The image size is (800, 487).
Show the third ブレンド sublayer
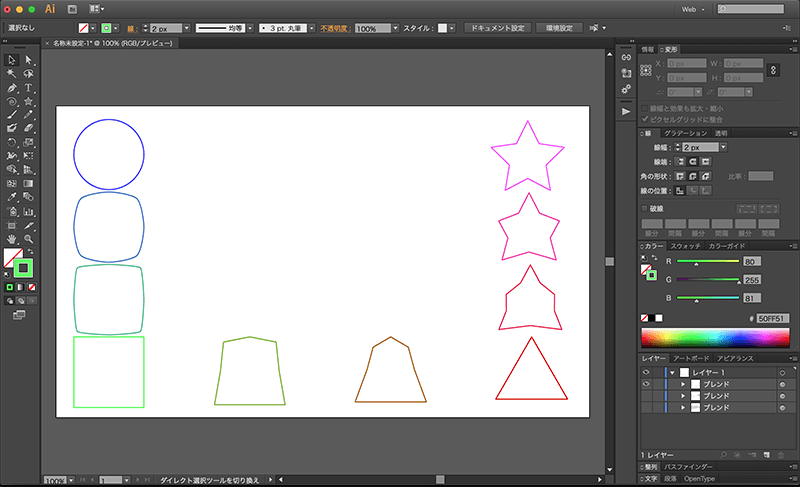coord(646,407)
